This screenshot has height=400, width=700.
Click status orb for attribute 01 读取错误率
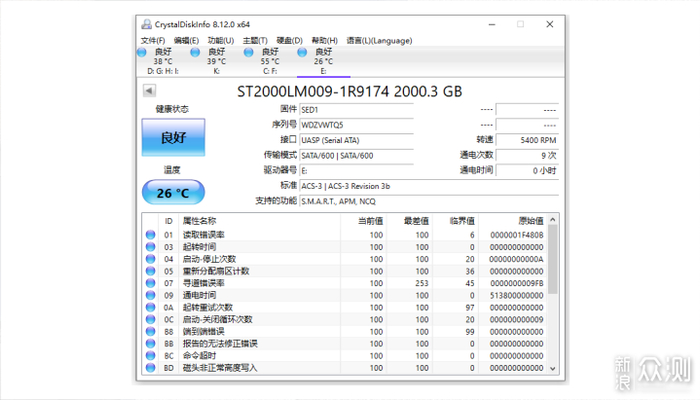[150, 235]
